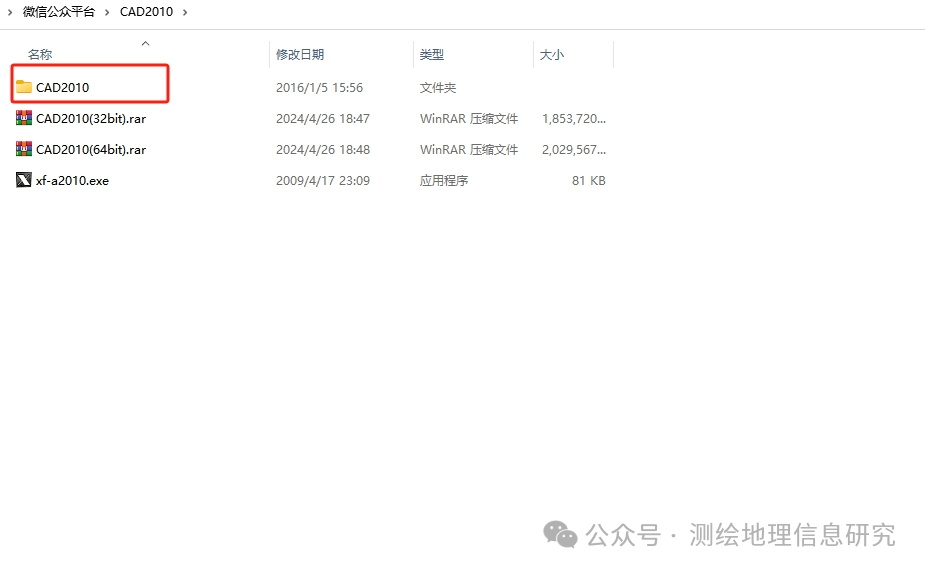Expand the chevron after CAD2010 breadcrumb
This screenshot has width=925, height=572.
(x=185, y=12)
